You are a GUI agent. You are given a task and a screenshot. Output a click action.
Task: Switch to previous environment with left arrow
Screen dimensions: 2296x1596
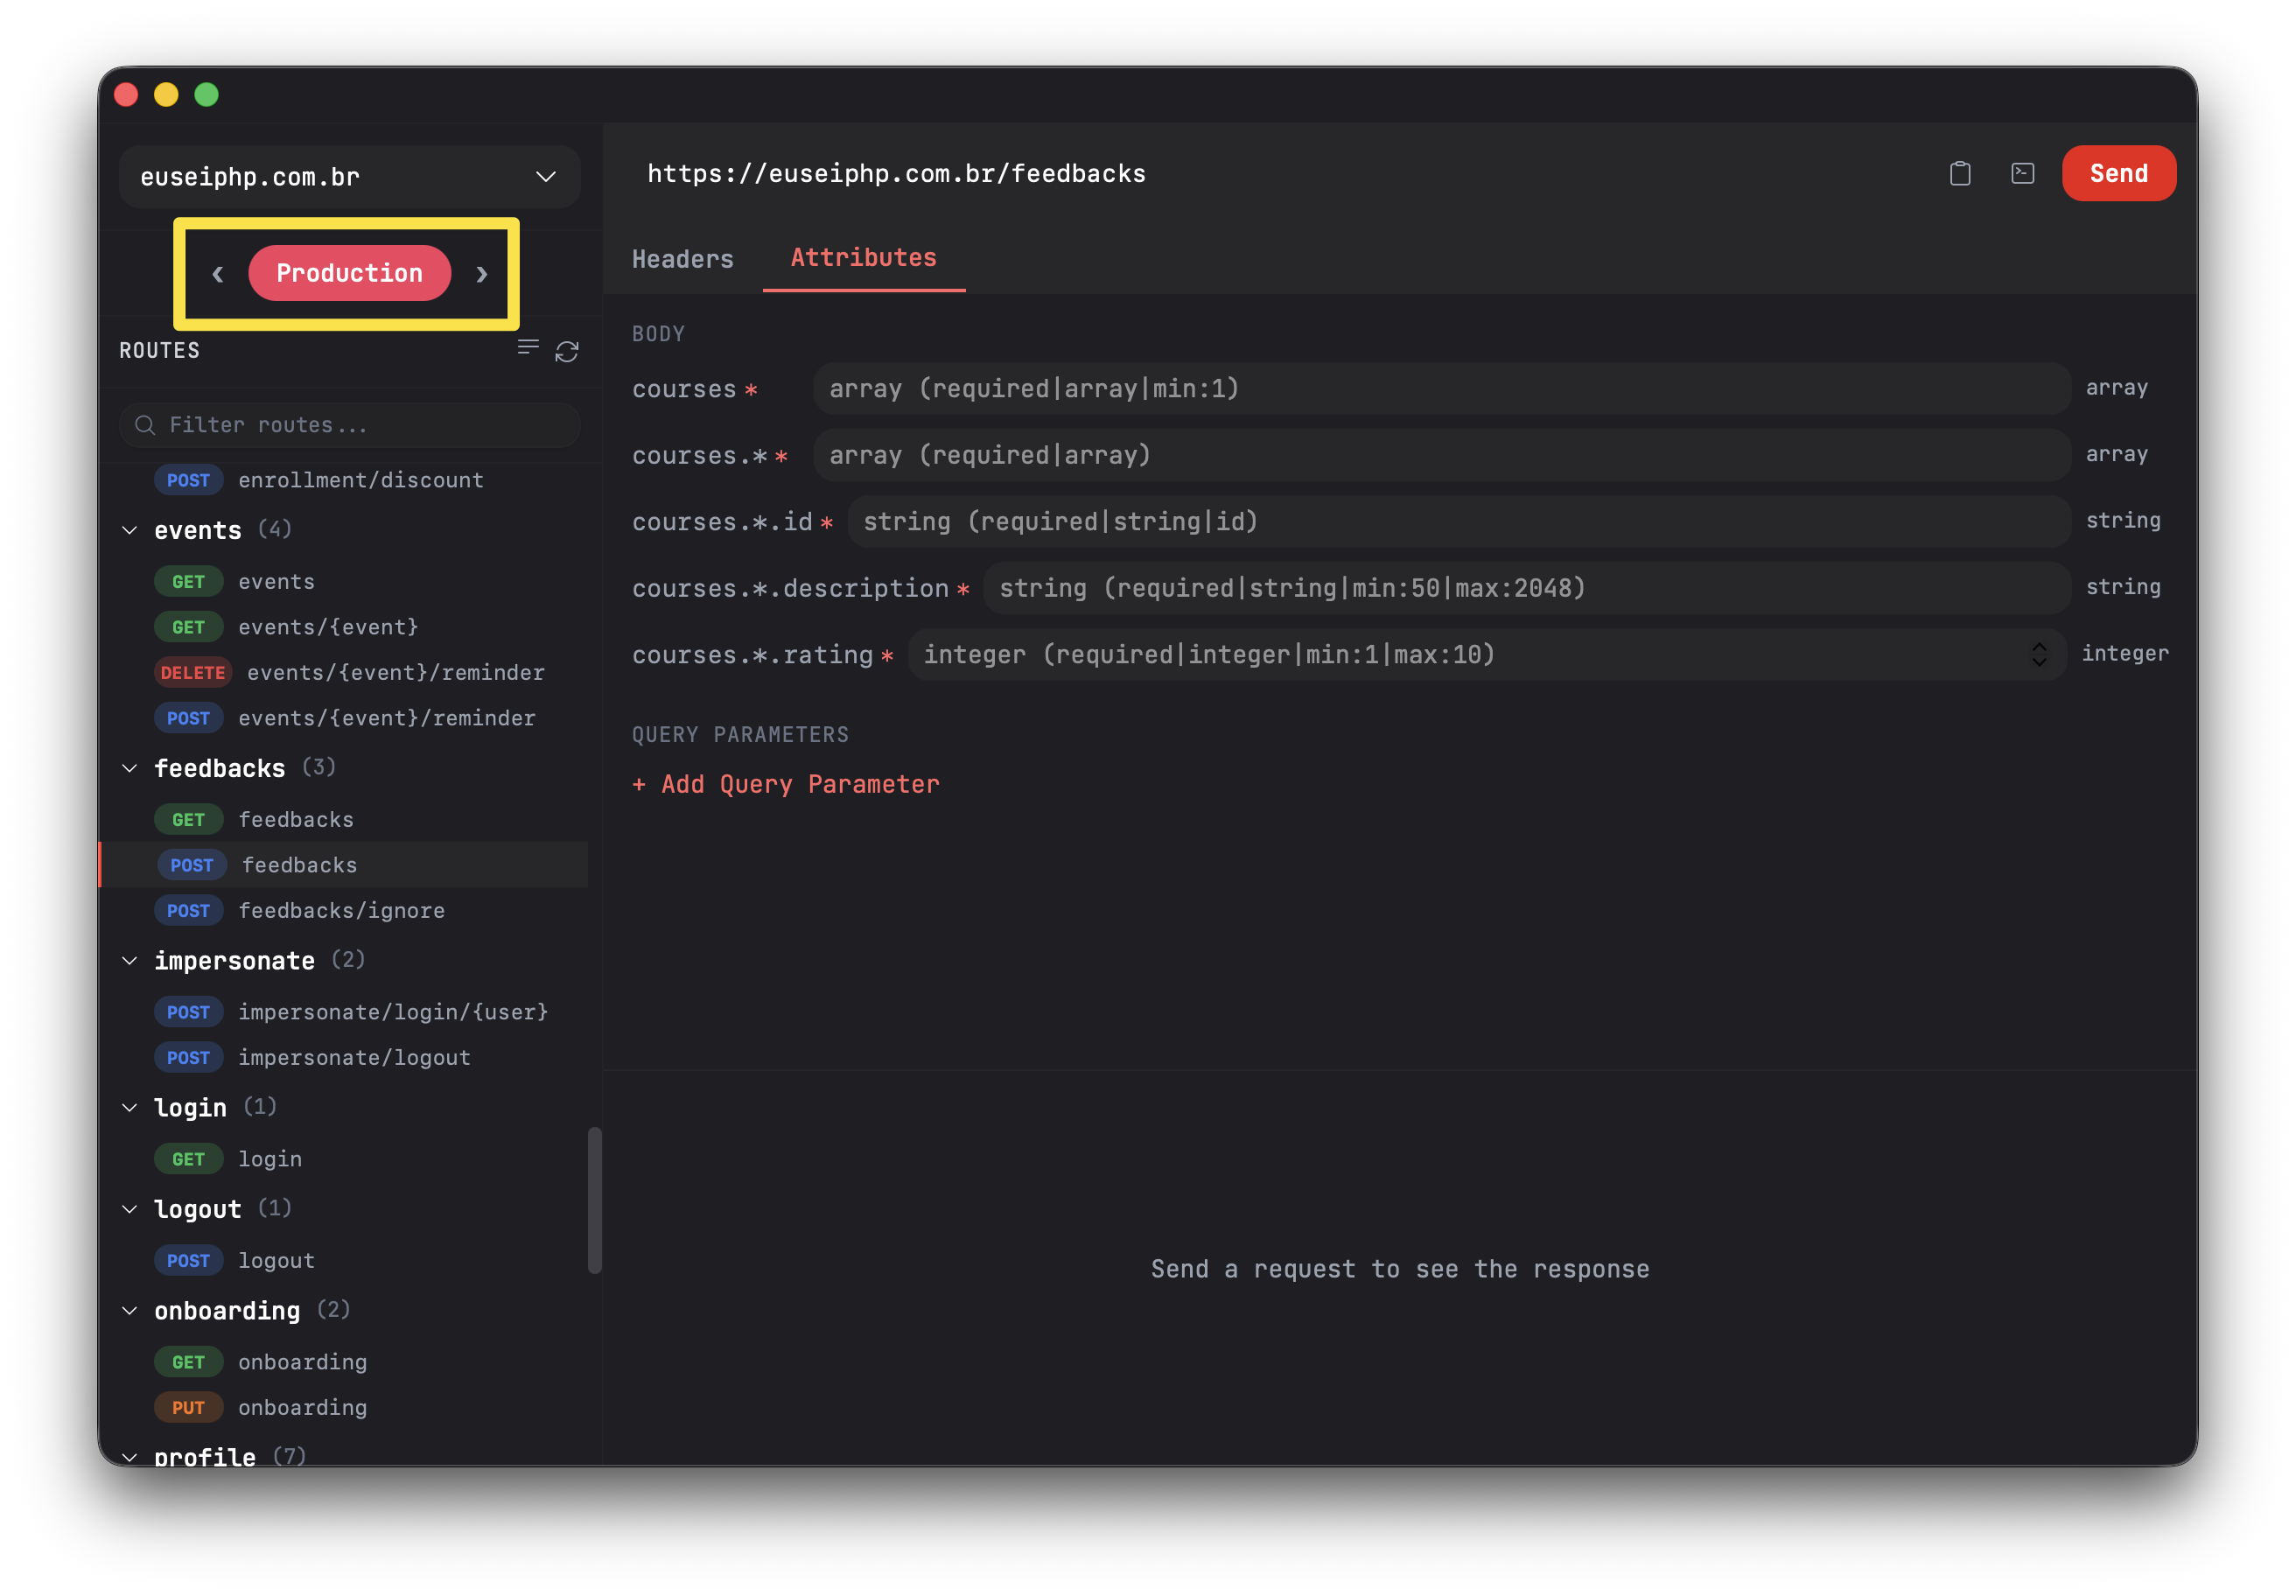pos(217,274)
